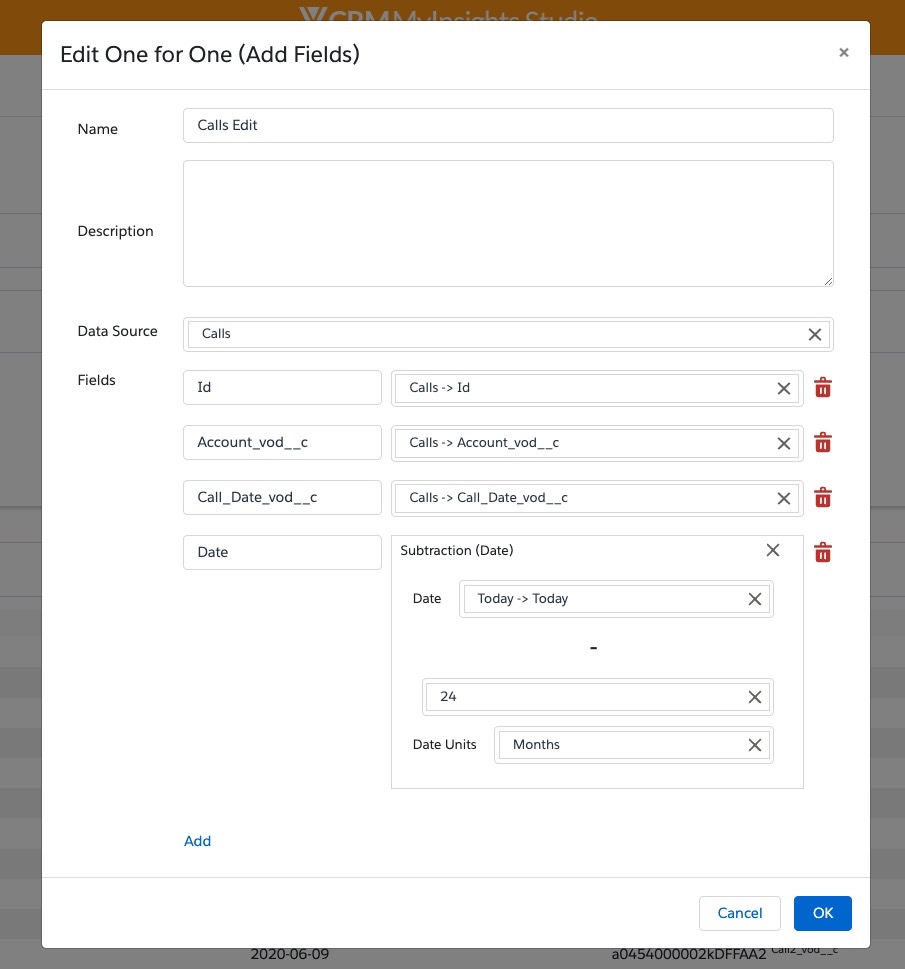Delete the Id field row

point(823,388)
